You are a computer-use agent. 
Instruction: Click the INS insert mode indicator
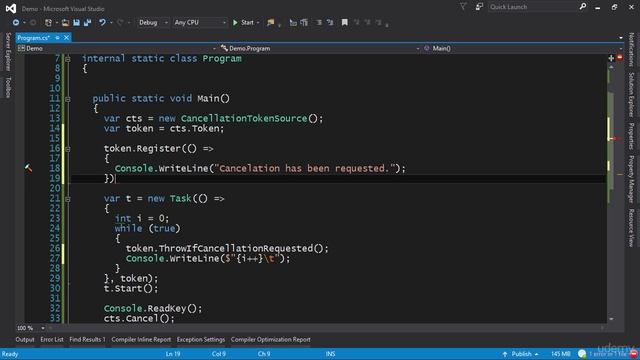(330, 354)
